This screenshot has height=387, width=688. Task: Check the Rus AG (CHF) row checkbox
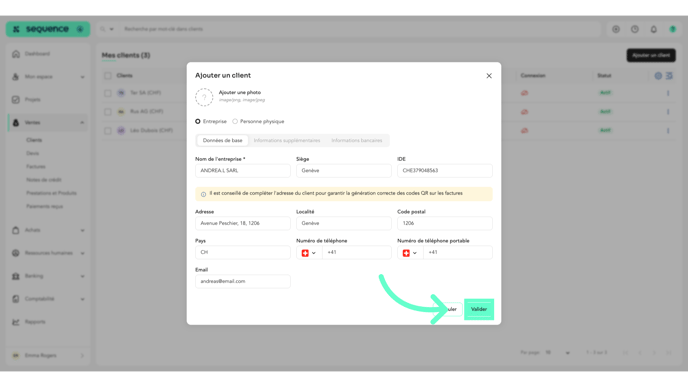(108, 112)
